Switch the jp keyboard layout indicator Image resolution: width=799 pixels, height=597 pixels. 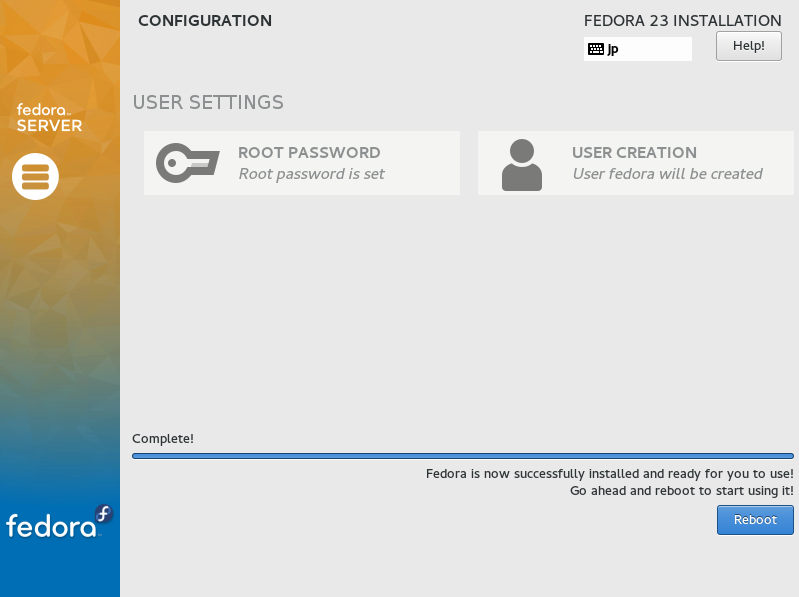tap(638, 49)
